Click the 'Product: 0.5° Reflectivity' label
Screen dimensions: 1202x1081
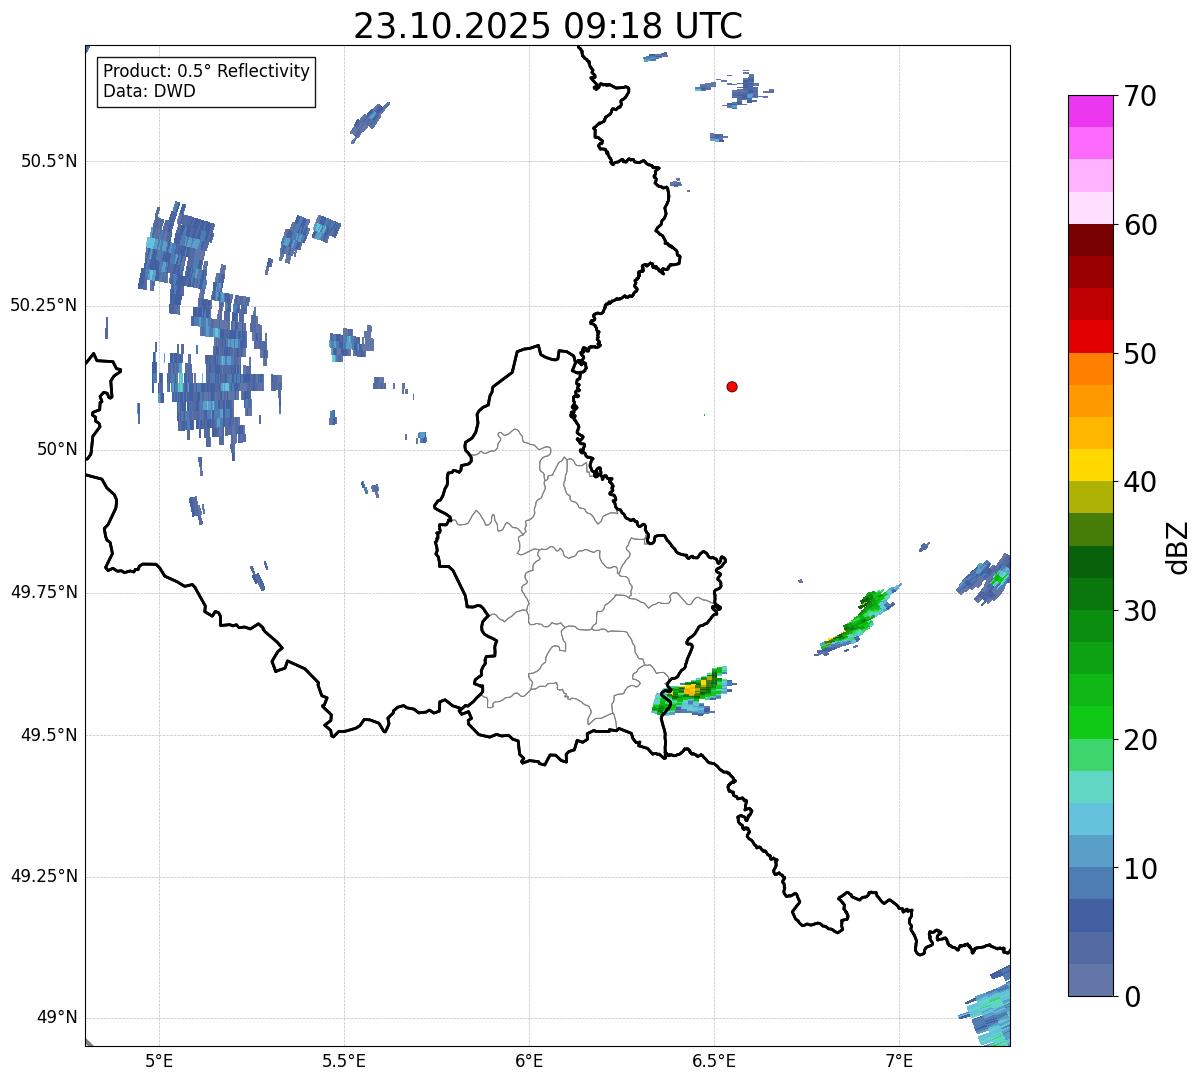tap(206, 71)
